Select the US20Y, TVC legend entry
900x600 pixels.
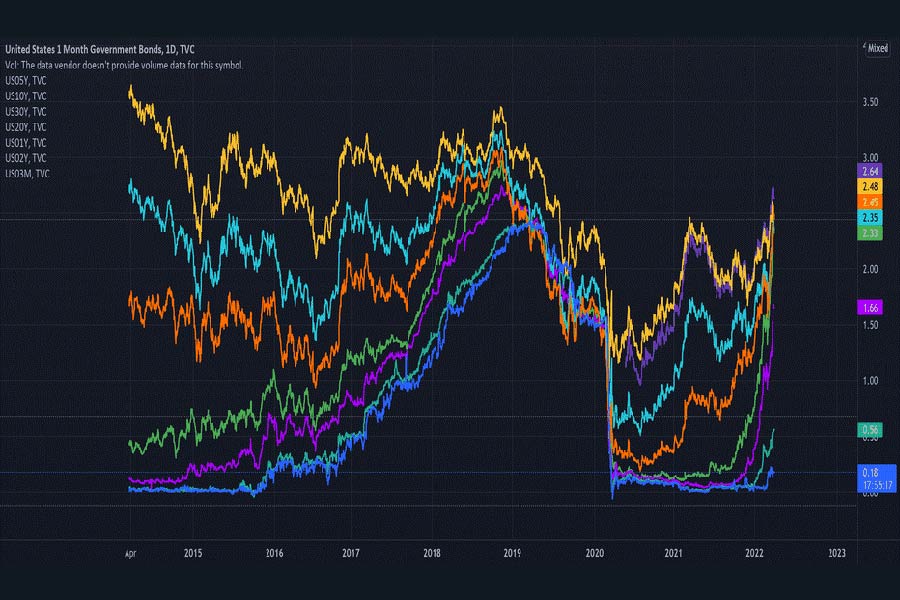tap(26, 127)
